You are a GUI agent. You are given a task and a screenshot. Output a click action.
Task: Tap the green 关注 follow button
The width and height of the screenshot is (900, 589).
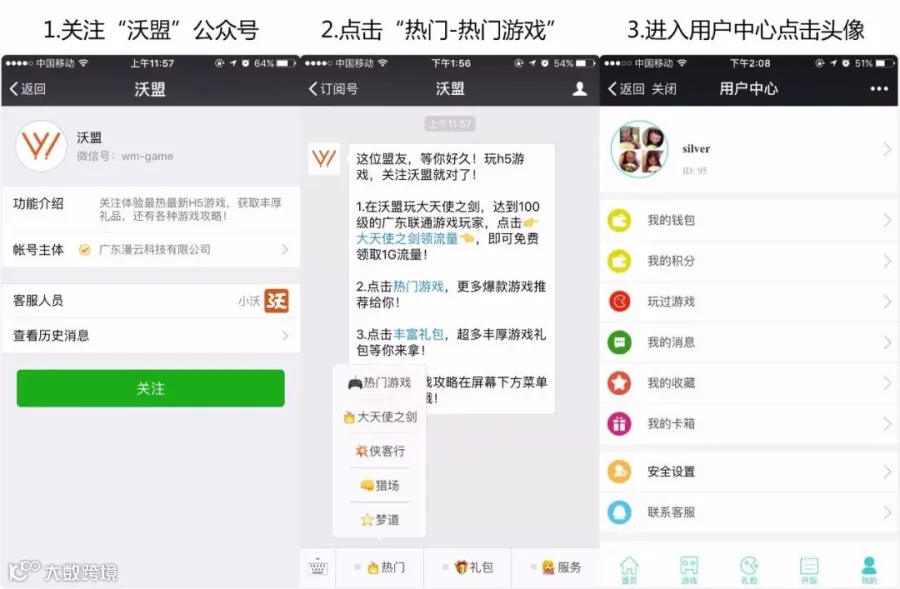[150, 388]
